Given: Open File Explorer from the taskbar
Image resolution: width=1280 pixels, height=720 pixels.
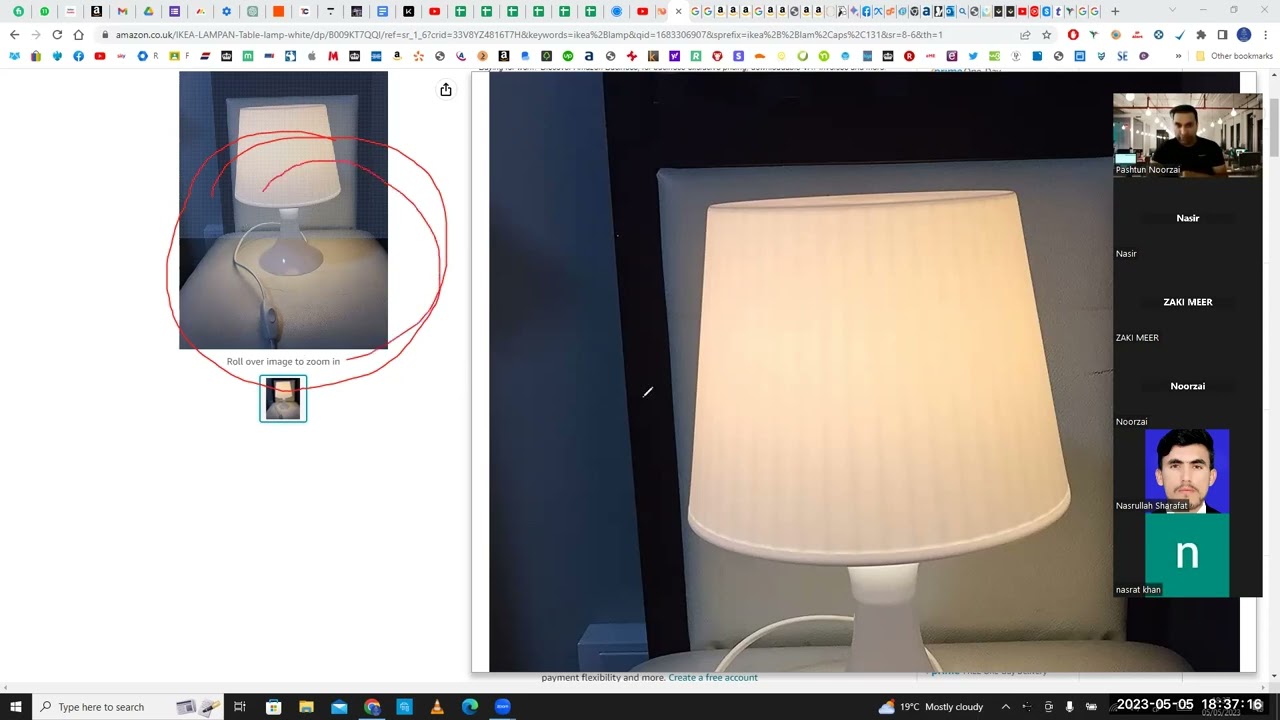Looking at the screenshot, I should pyautogui.click(x=306, y=707).
